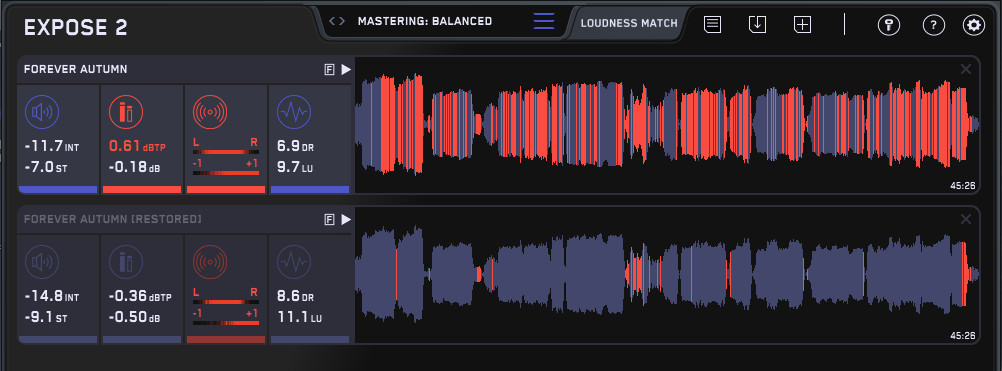Click the preset previous/next arrows
The image size is (1002, 371).
pyautogui.click(x=337, y=21)
